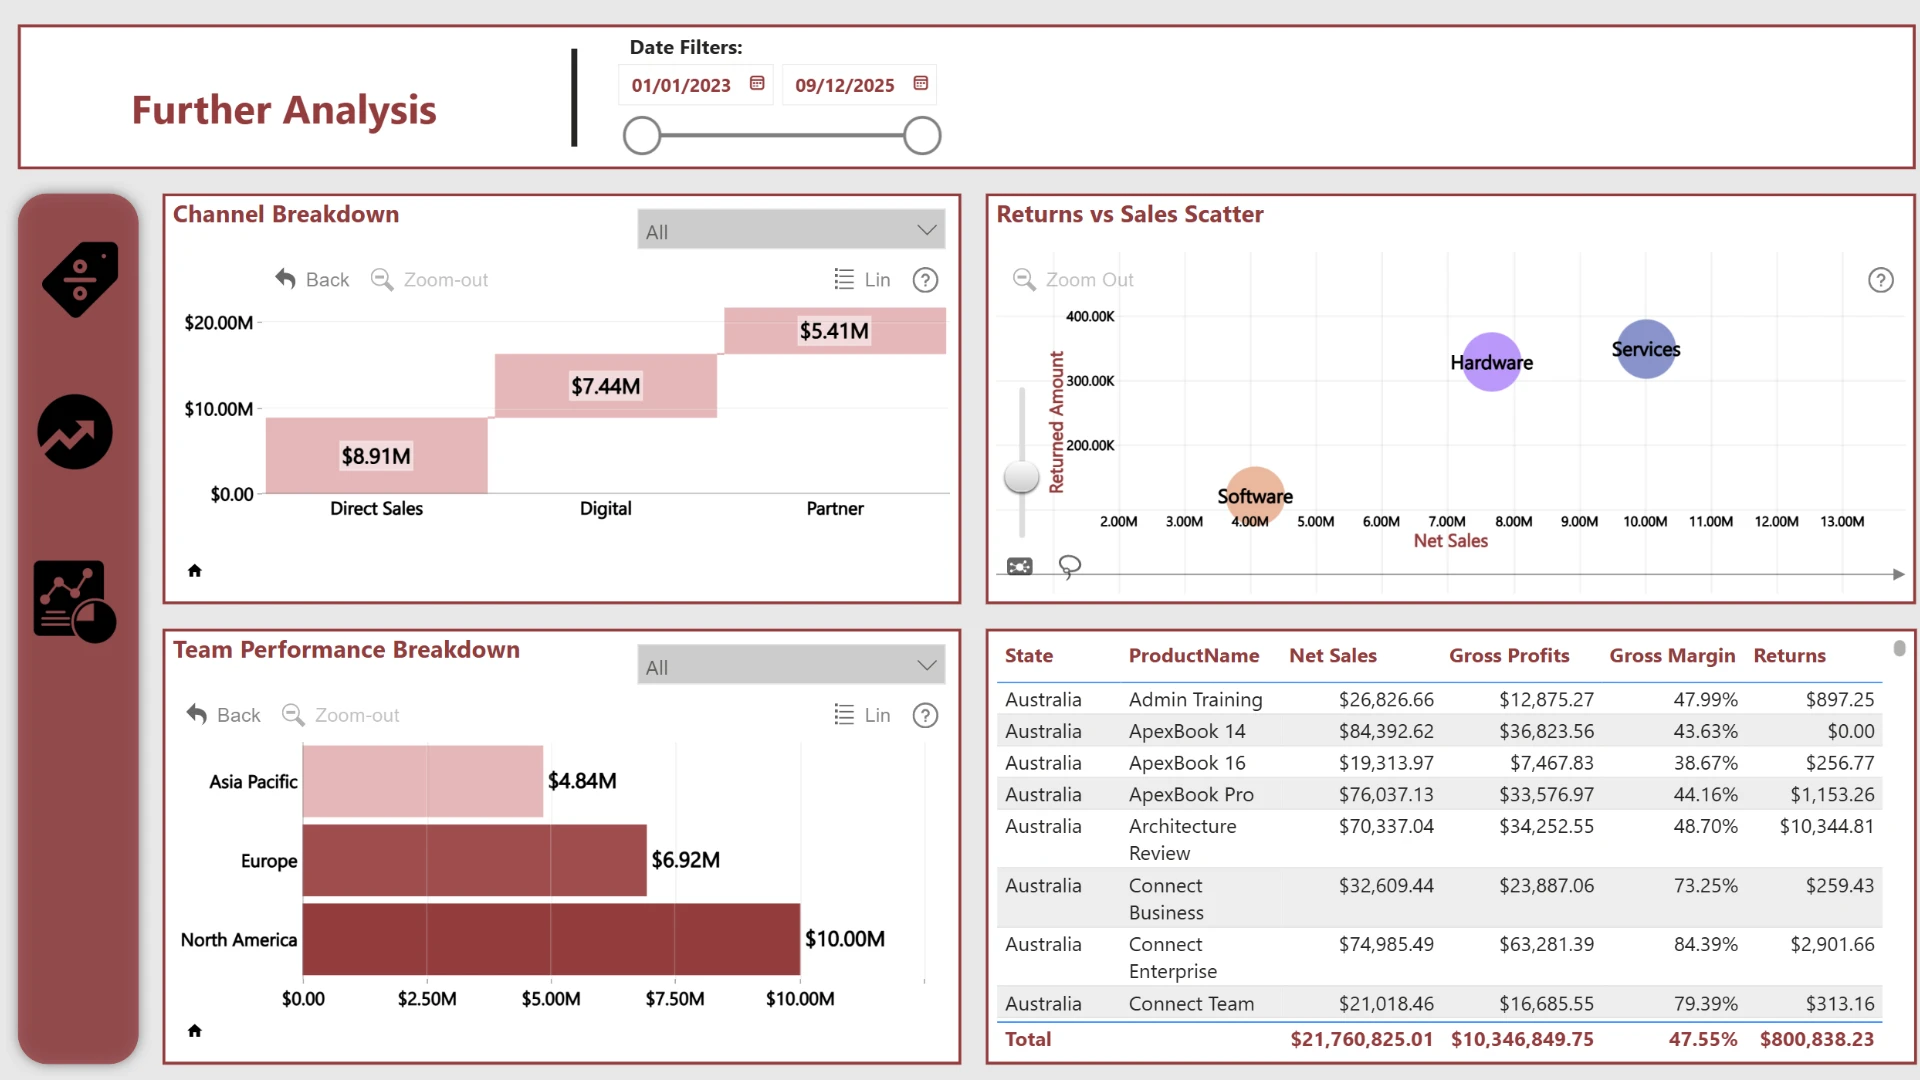Click lasso selection icon below scatter chart
Image resolution: width=1920 pixels, height=1080 pixels.
tap(1070, 567)
